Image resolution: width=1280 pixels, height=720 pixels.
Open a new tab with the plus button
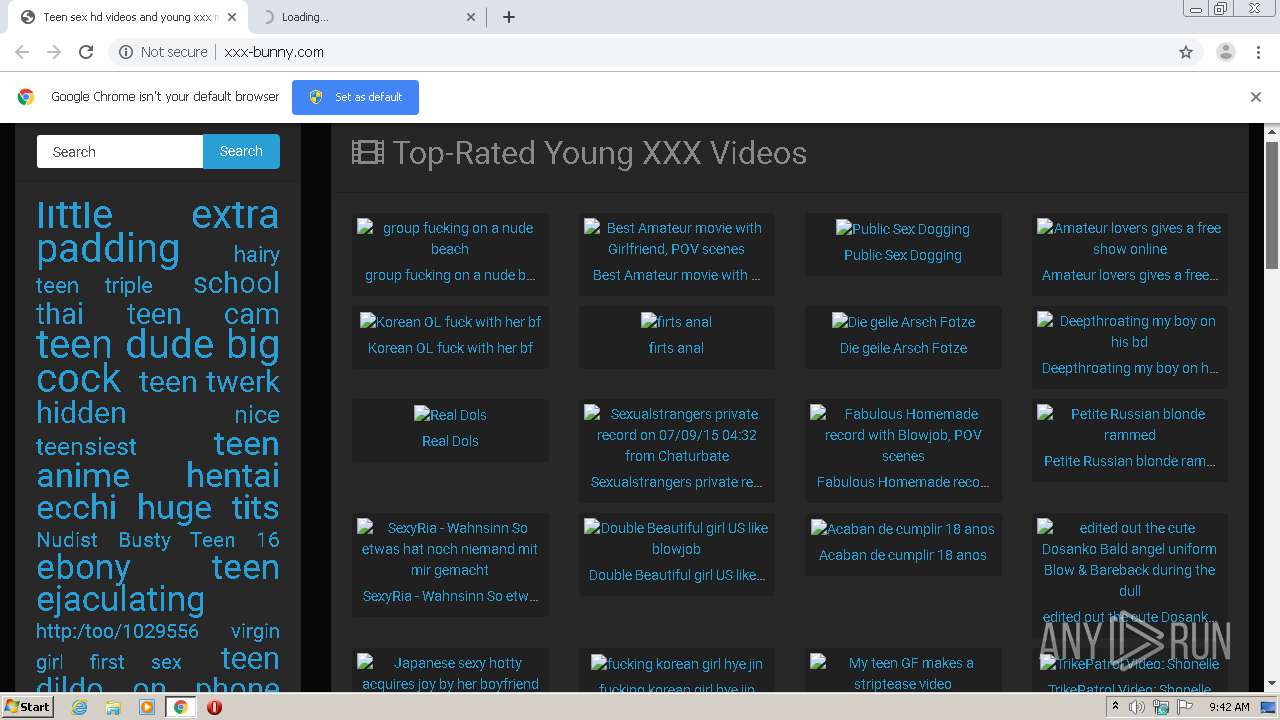[x=509, y=17]
